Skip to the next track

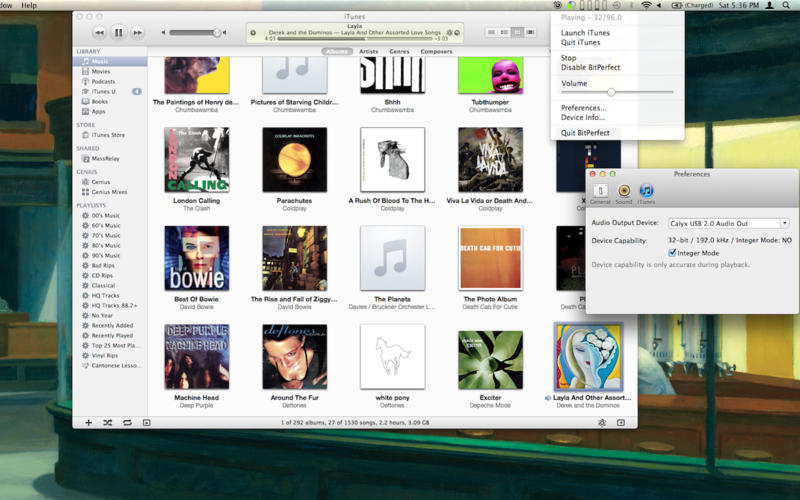click(x=138, y=32)
